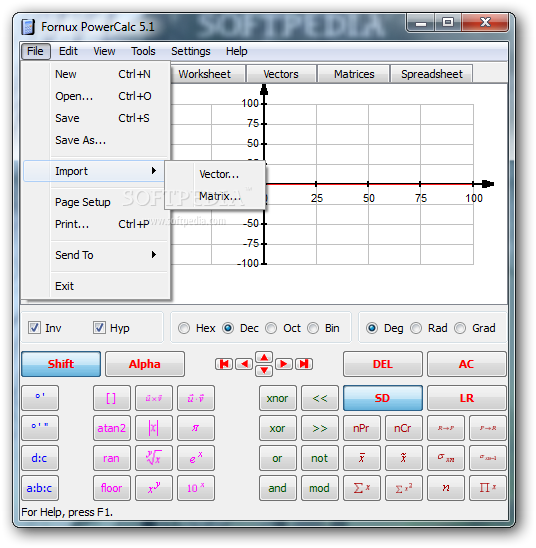Open the Tools menu
Screen dimensions: 536x548
(x=143, y=51)
